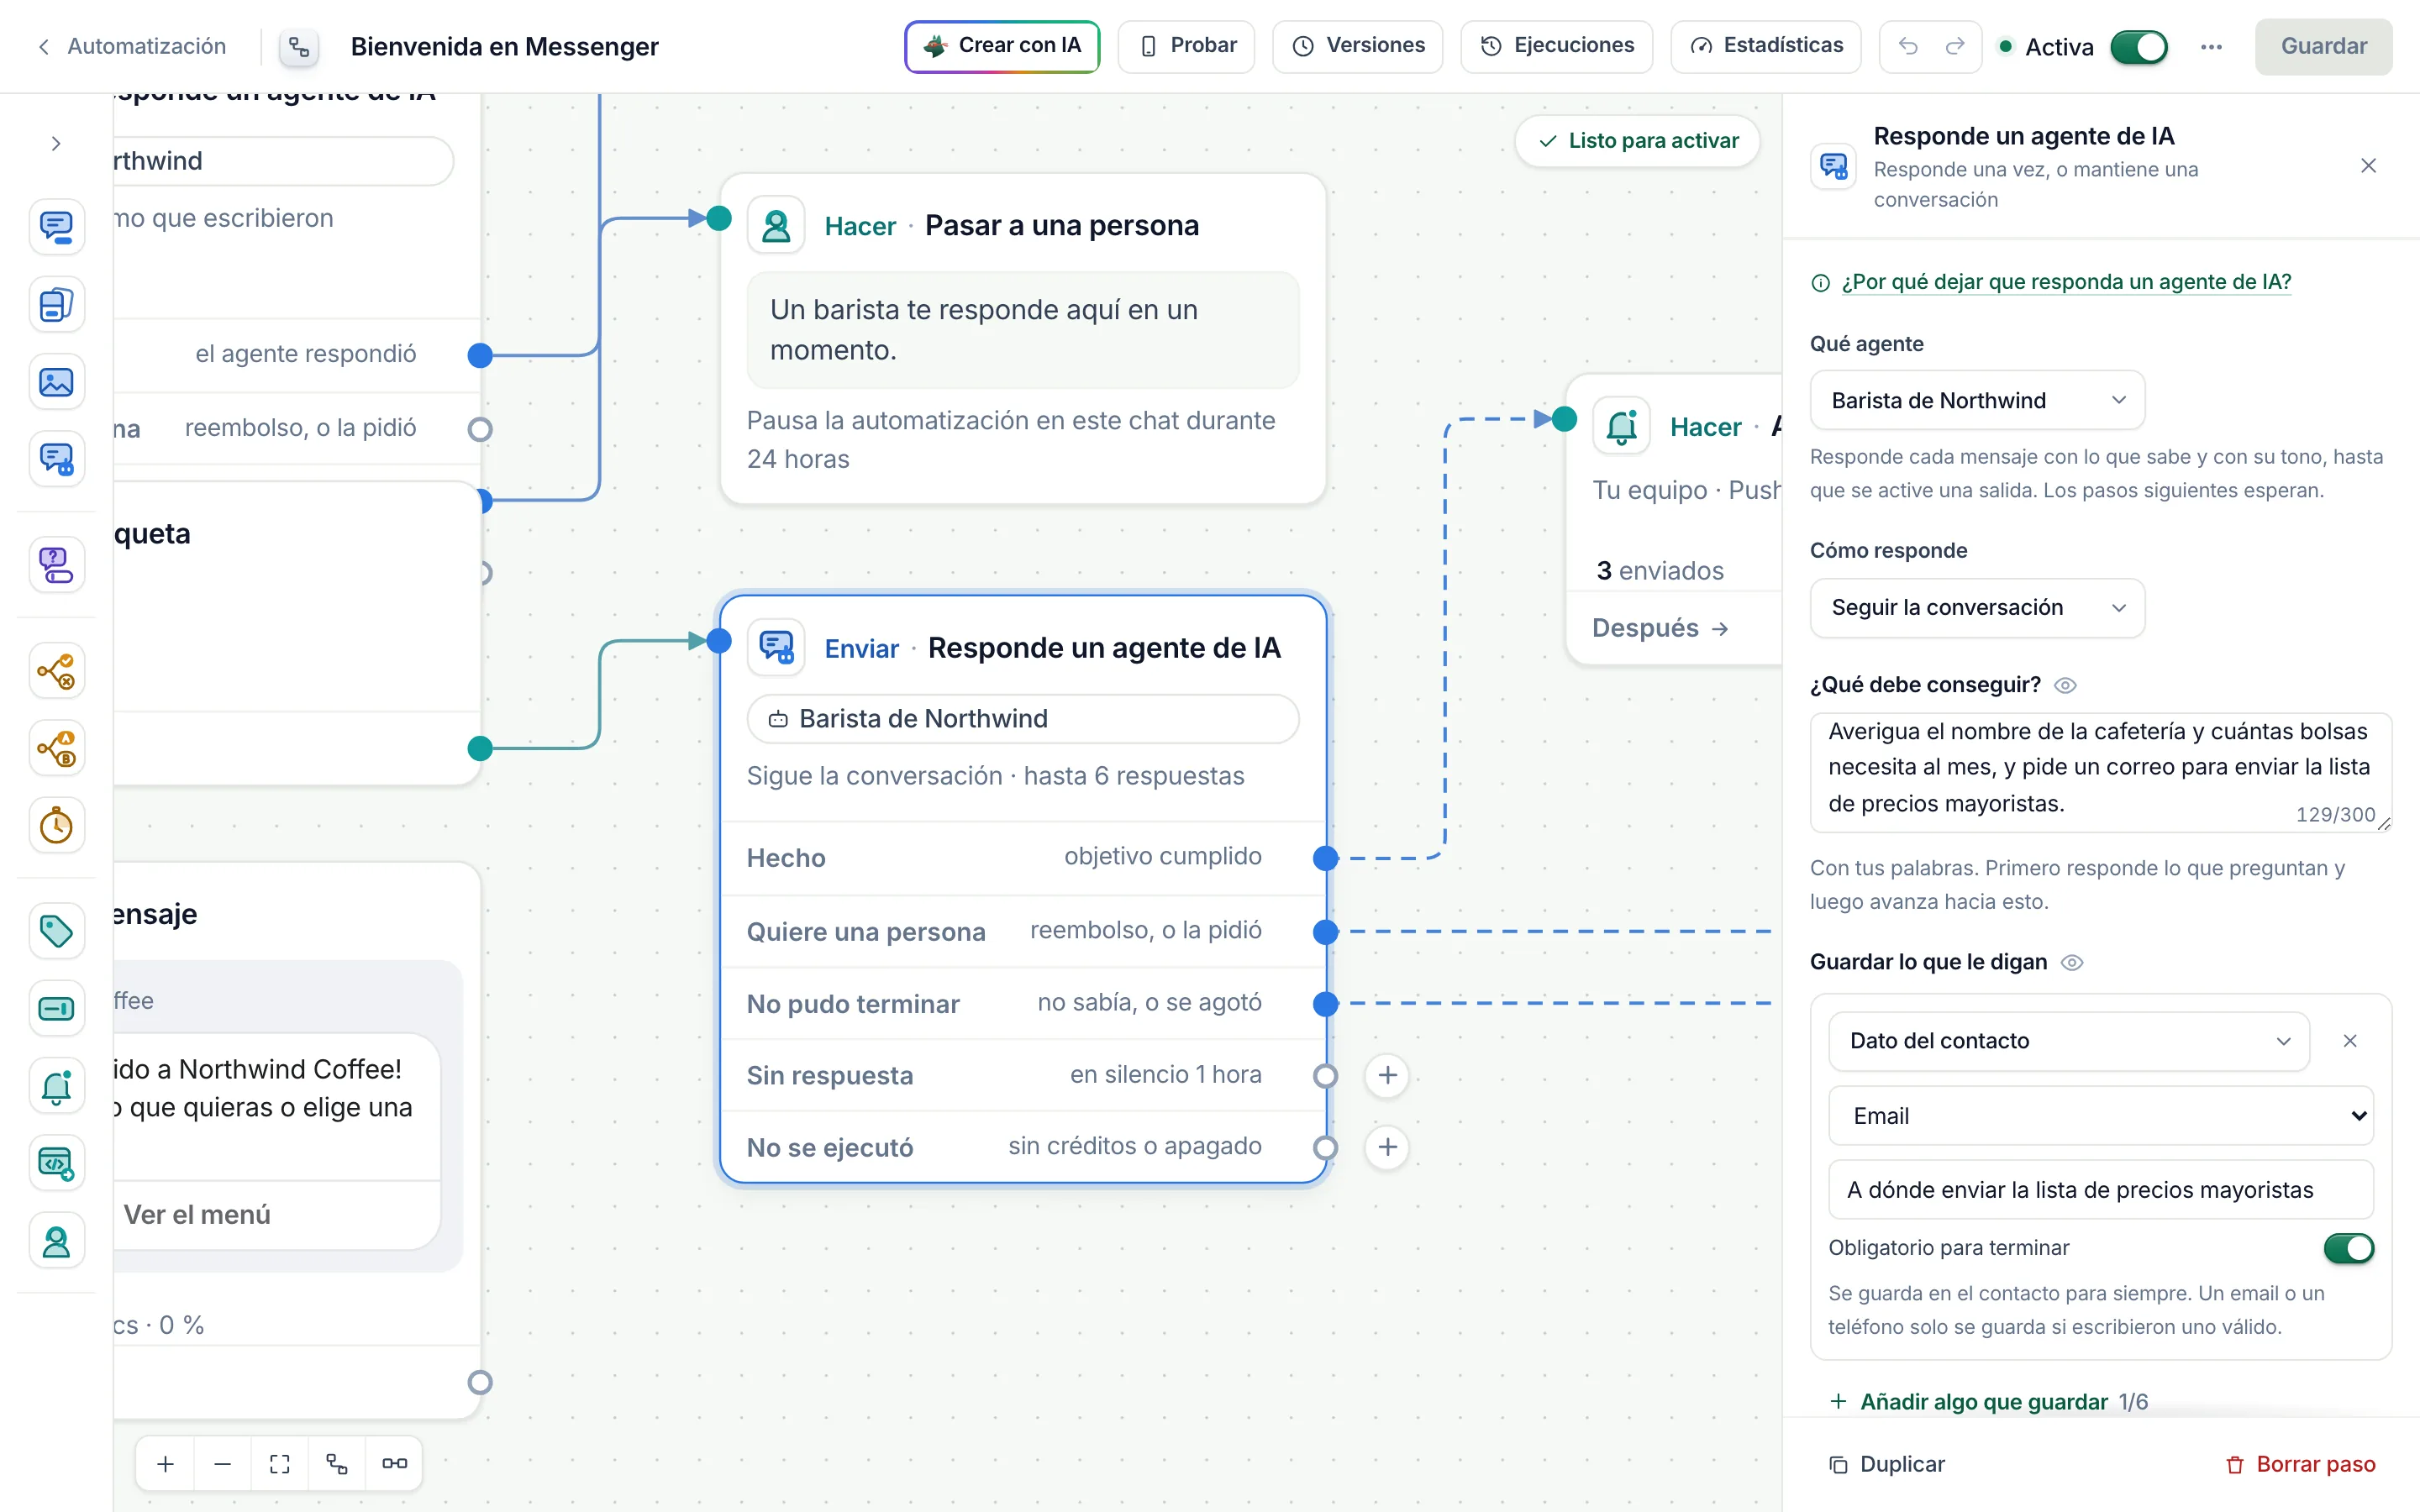The image size is (2420, 1512).
Task: Open the Probar test option
Action: click(x=1186, y=46)
